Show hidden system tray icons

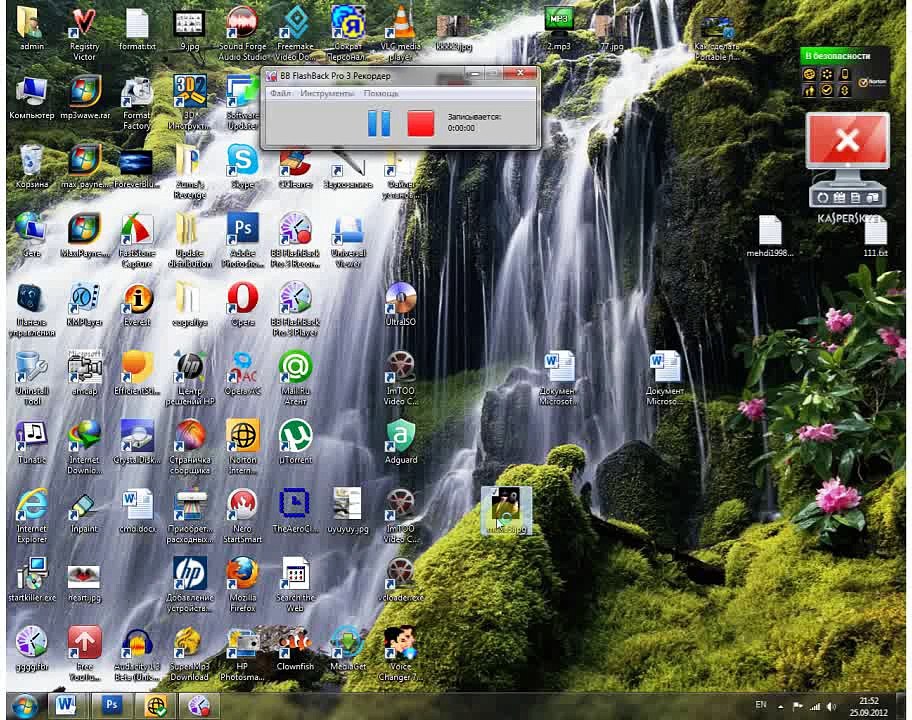781,707
